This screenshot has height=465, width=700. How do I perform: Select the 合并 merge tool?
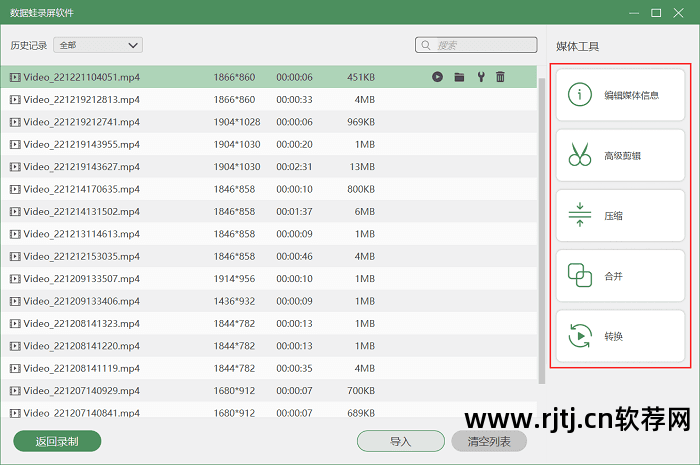coord(620,275)
